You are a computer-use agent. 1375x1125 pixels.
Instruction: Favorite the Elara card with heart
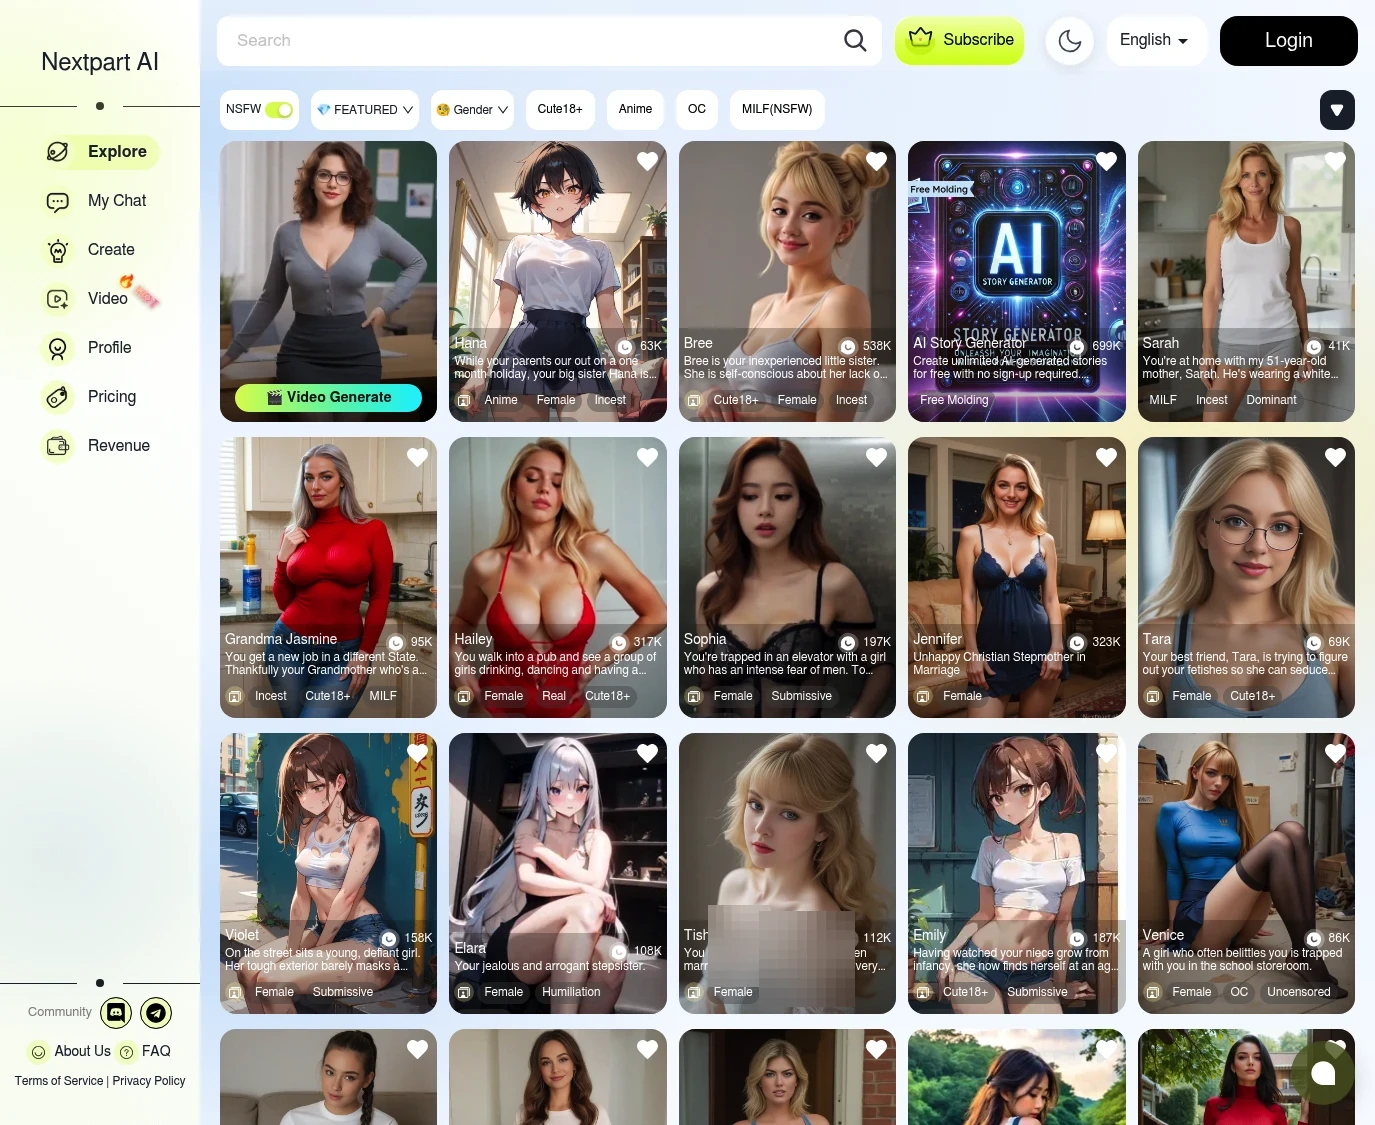[647, 753]
